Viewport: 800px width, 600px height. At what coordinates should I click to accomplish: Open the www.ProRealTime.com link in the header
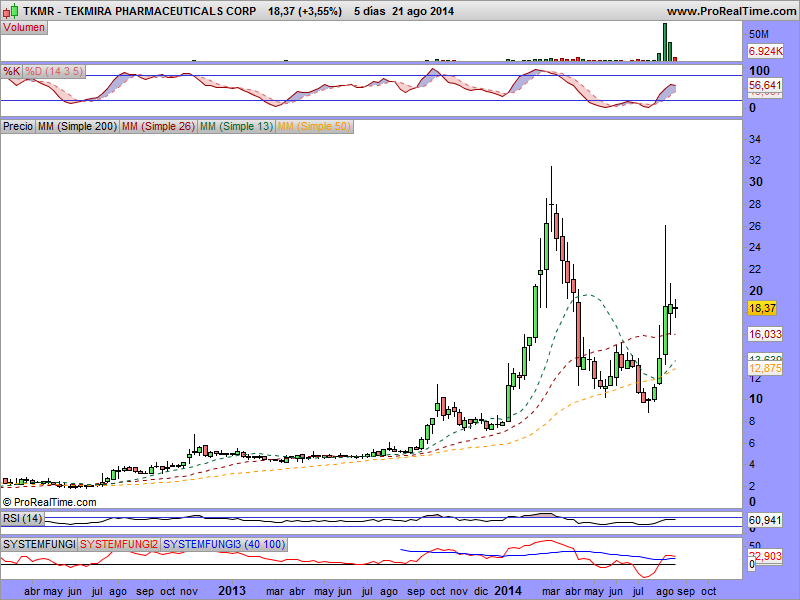point(732,11)
